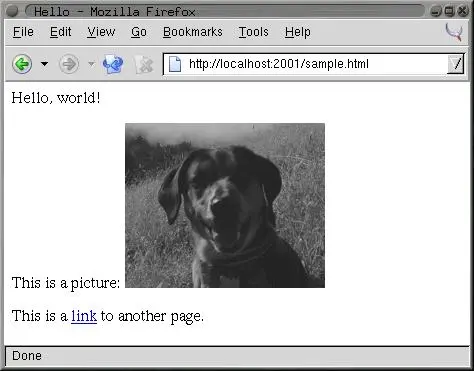Open the Edit menu
The width and height of the screenshot is (474, 371).
pos(61,32)
